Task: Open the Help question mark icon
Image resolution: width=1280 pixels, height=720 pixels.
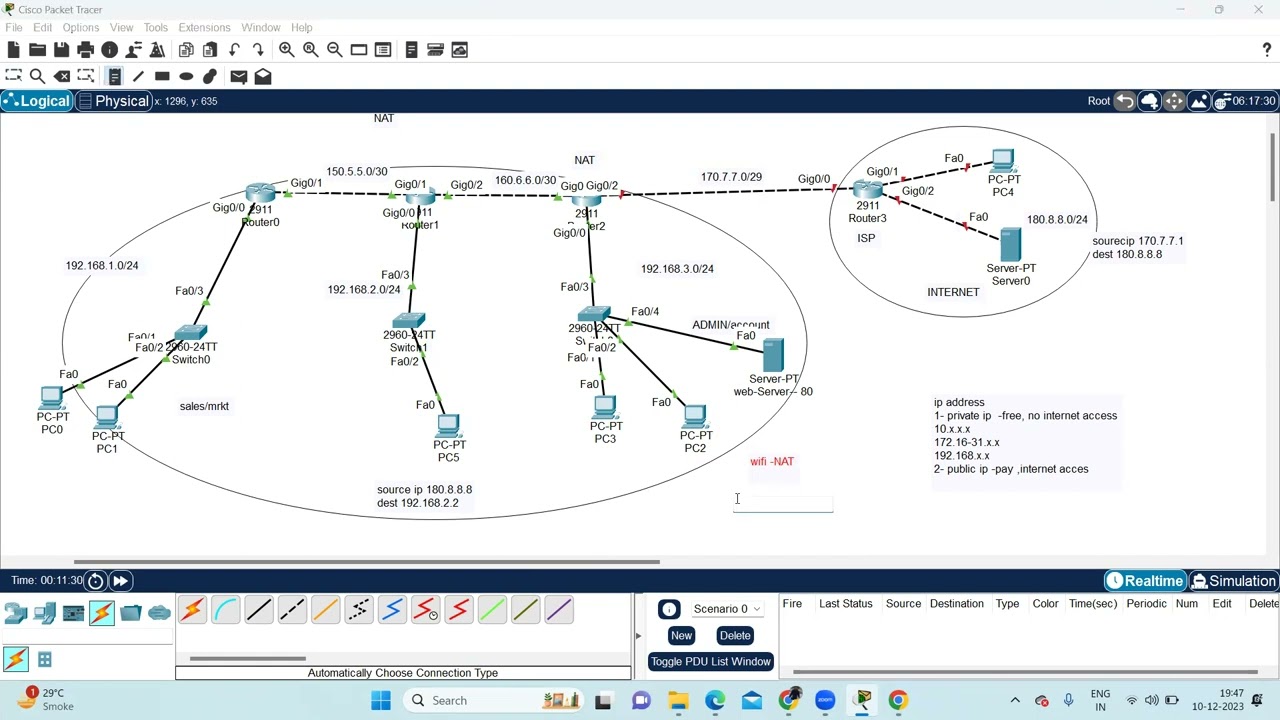Action: [1266, 49]
